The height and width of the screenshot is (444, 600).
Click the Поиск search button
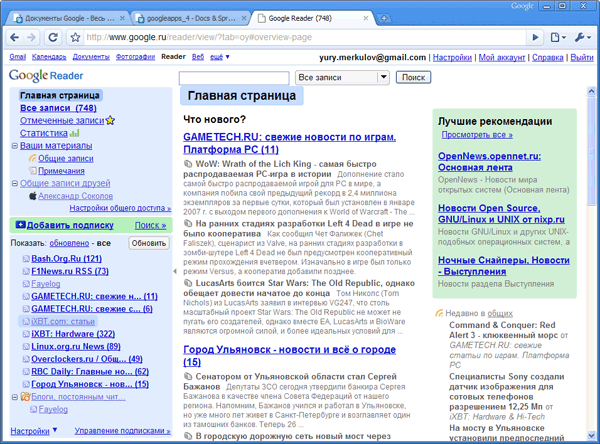[x=413, y=77]
